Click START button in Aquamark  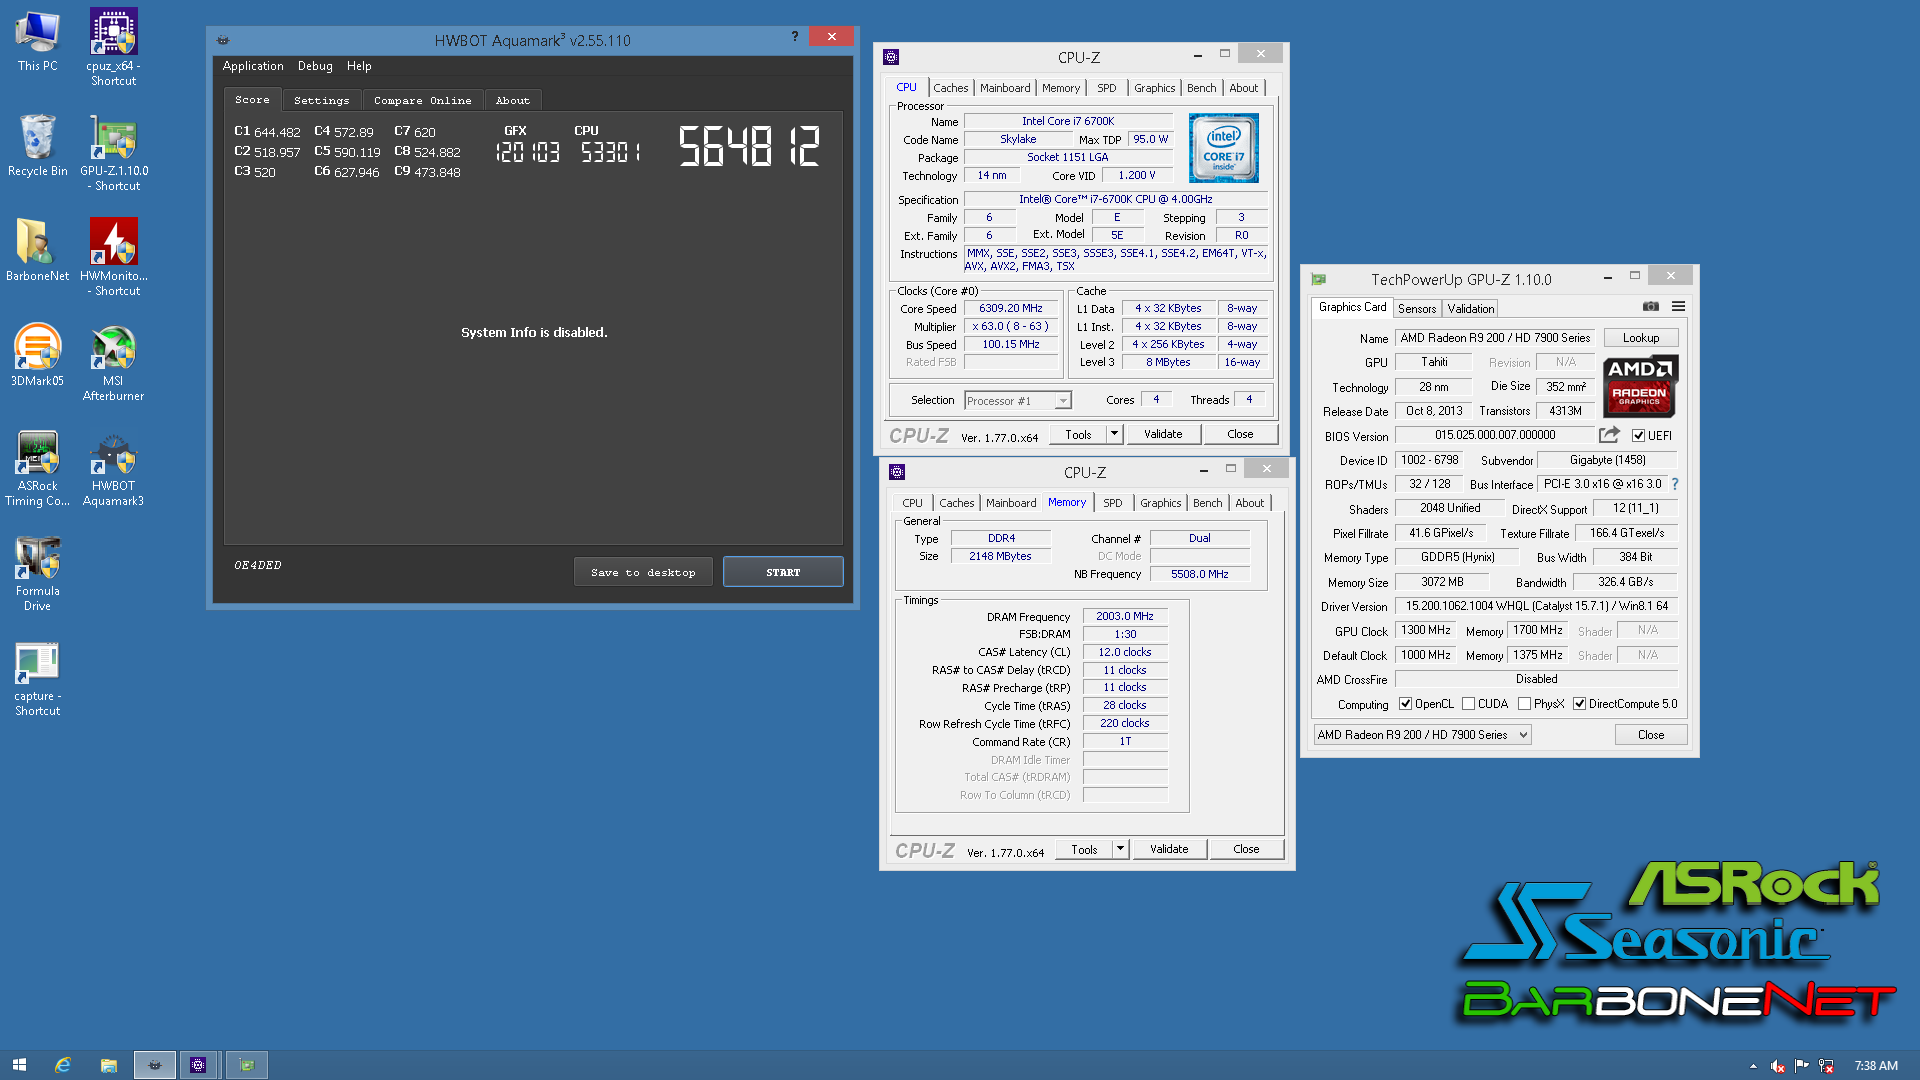pyautogui.click(x=783, y=572)
